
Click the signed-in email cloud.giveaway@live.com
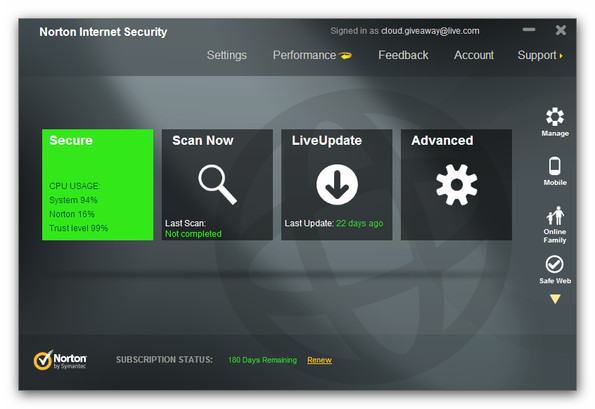(430, 31)
